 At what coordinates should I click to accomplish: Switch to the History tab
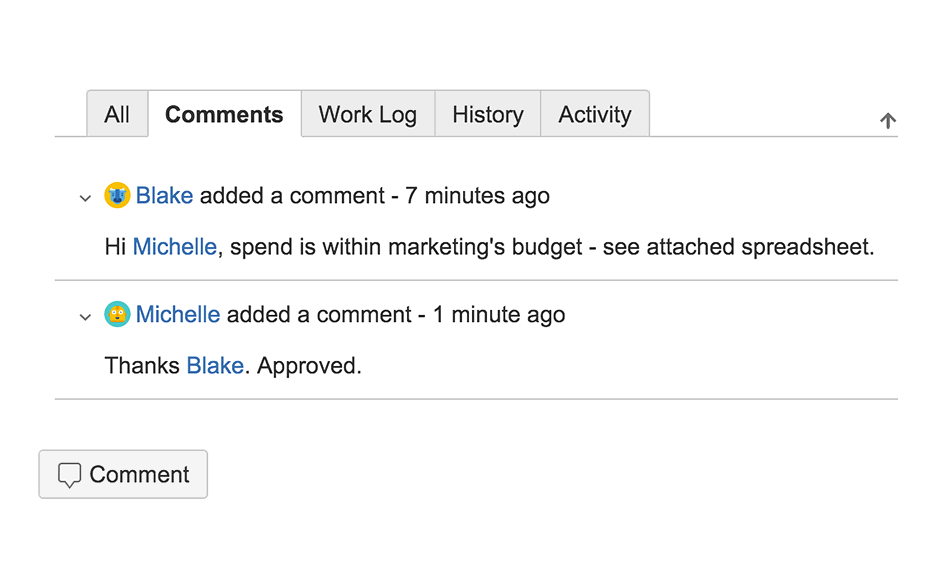[487, 115]
